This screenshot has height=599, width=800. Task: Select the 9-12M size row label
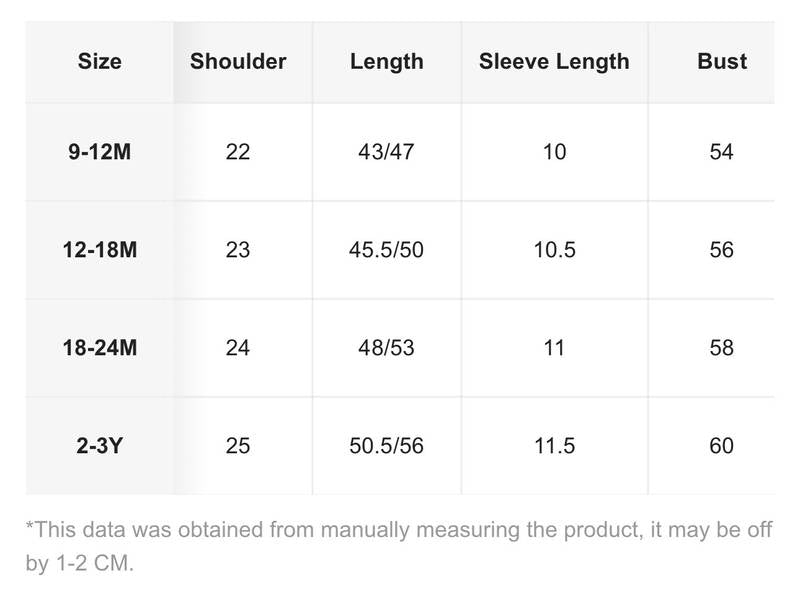coord(99,152)
